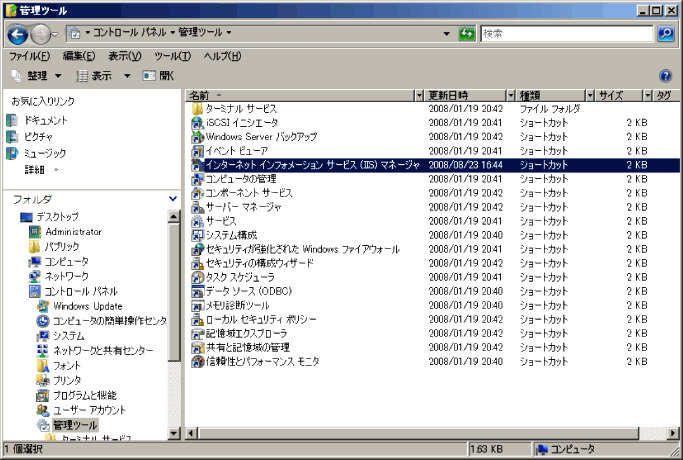Open the ファイル(F) menu
Screen dimensions: 683x460
[x=30, y=56]
